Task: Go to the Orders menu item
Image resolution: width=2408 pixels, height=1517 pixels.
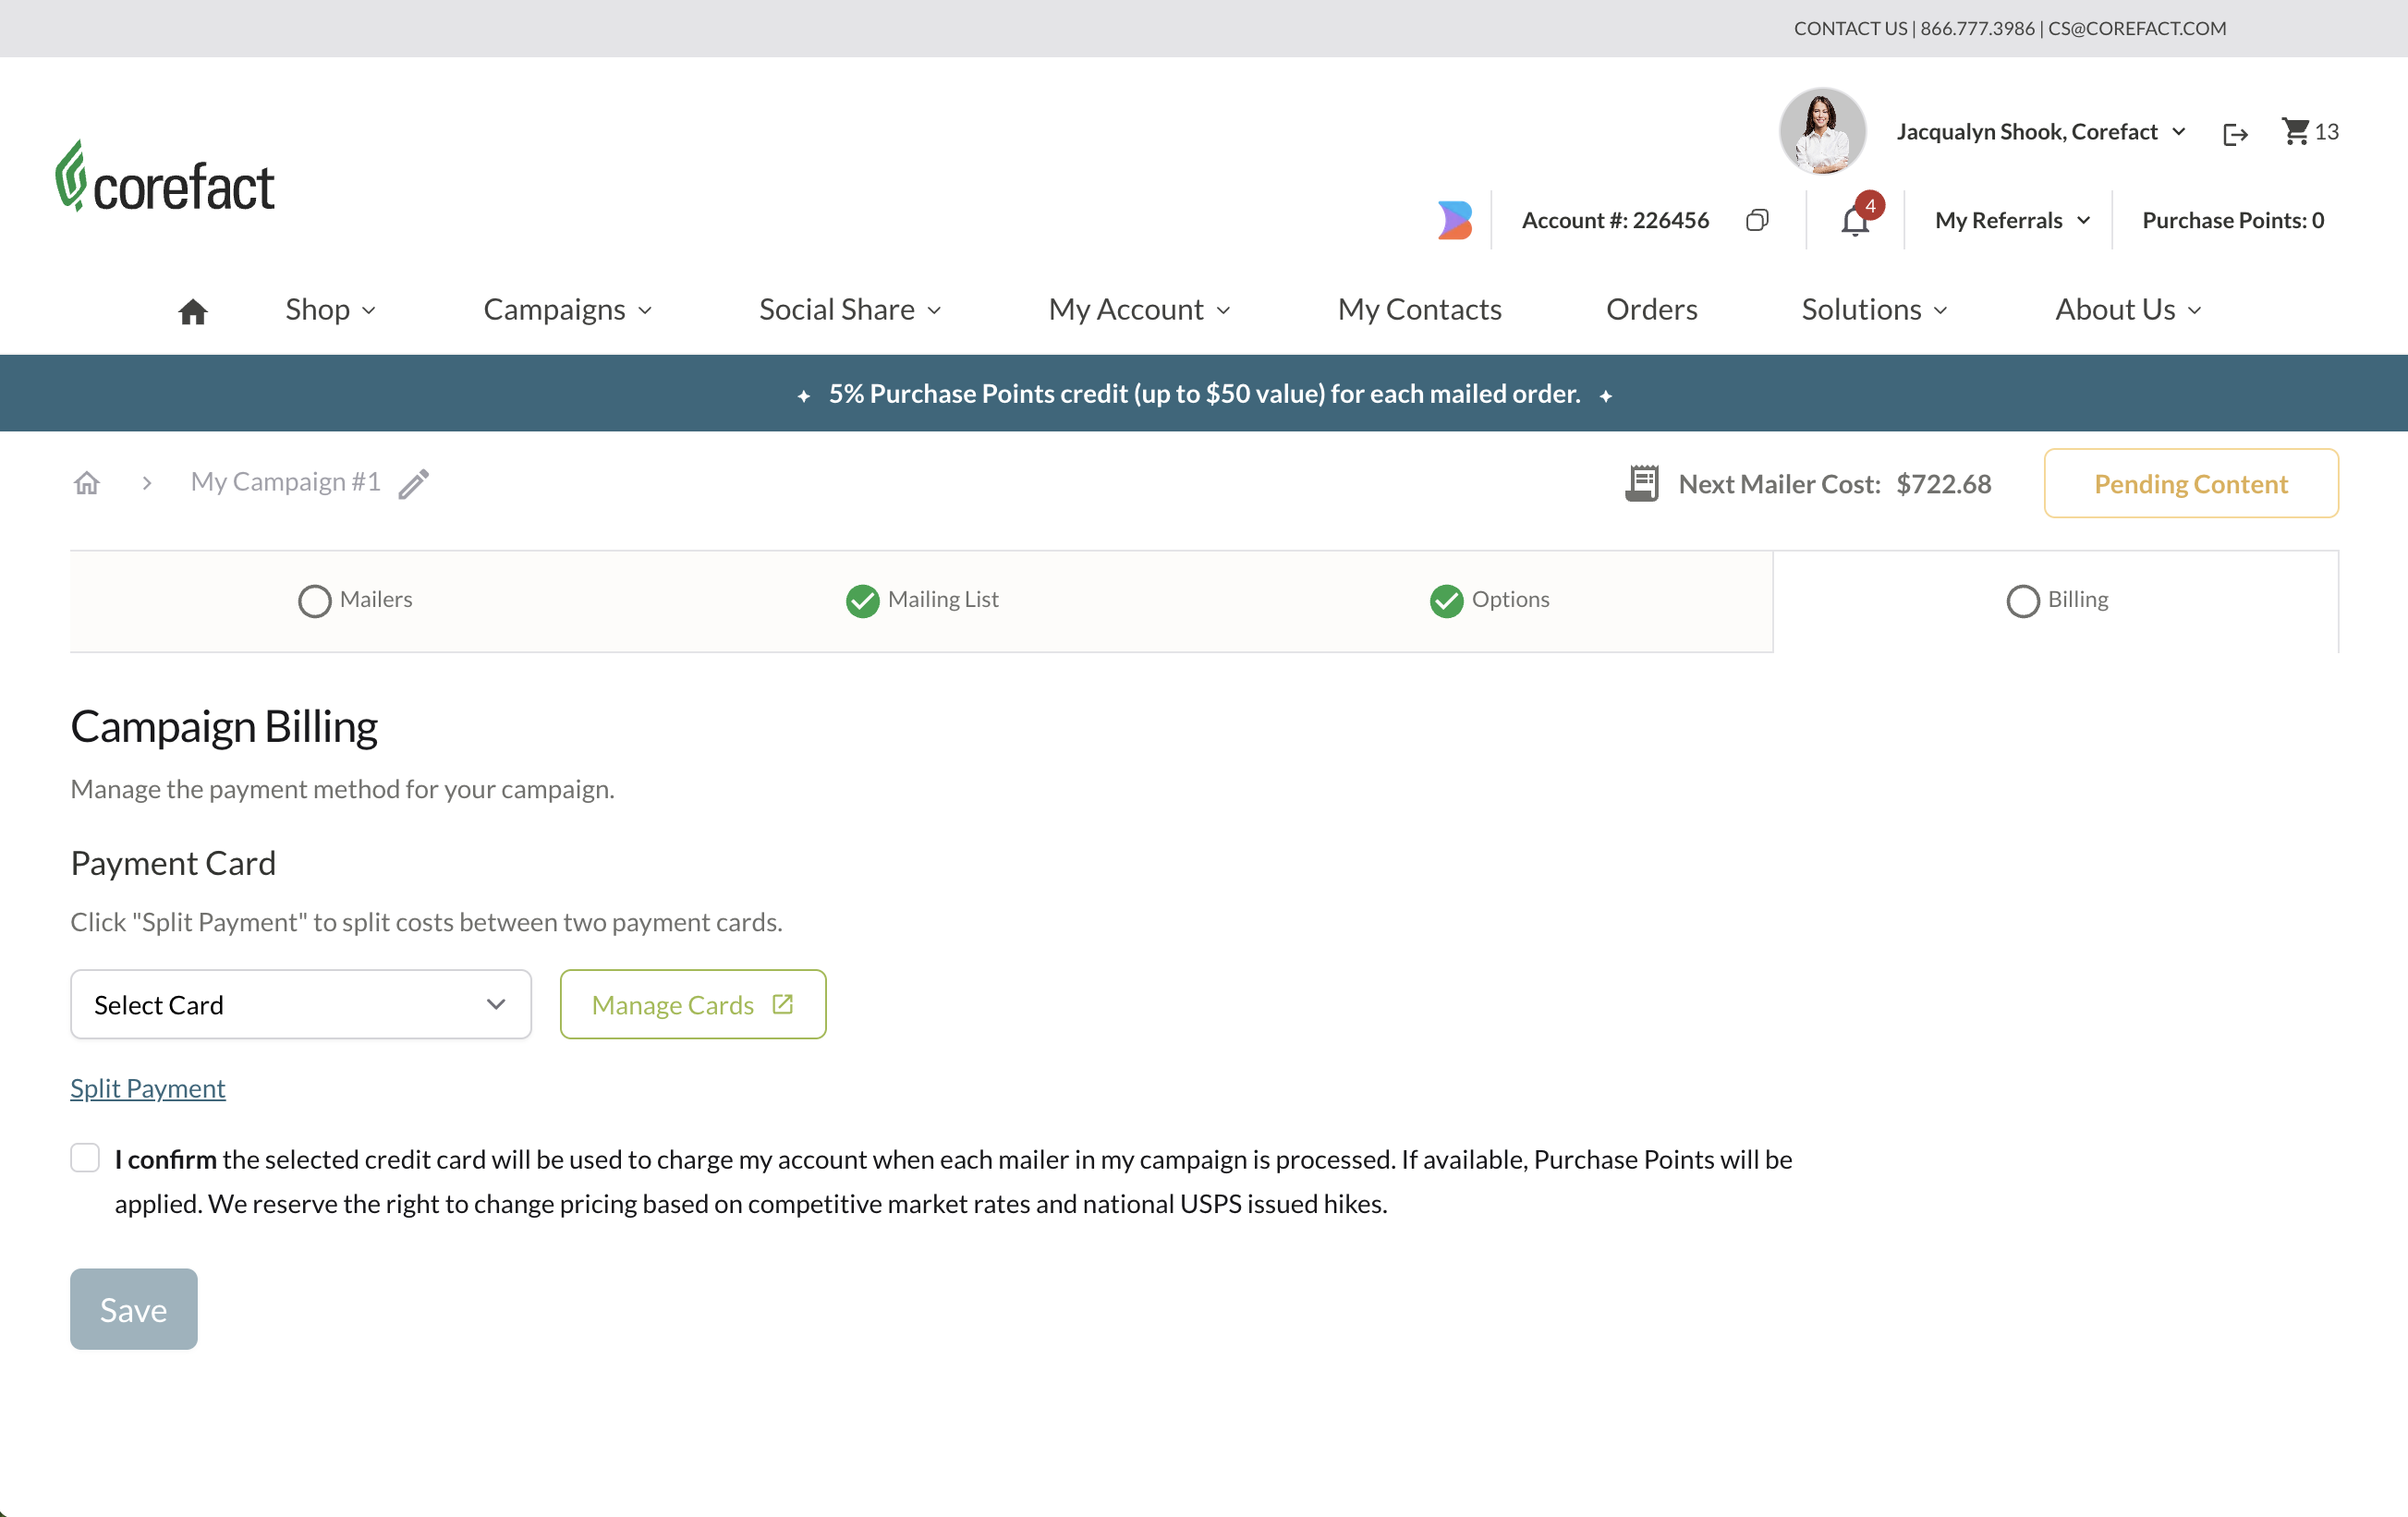Action: pos(1651,310)
